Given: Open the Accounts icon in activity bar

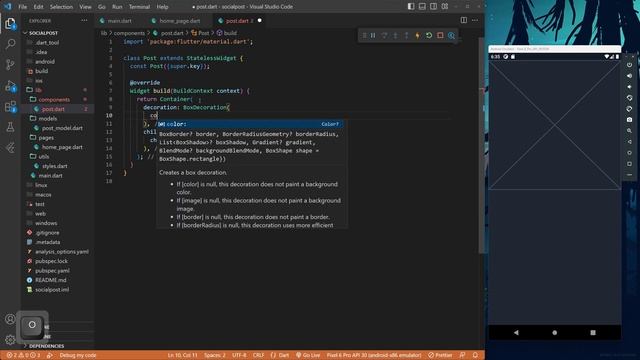Looking at the screenshot, I should pos(10,319).
